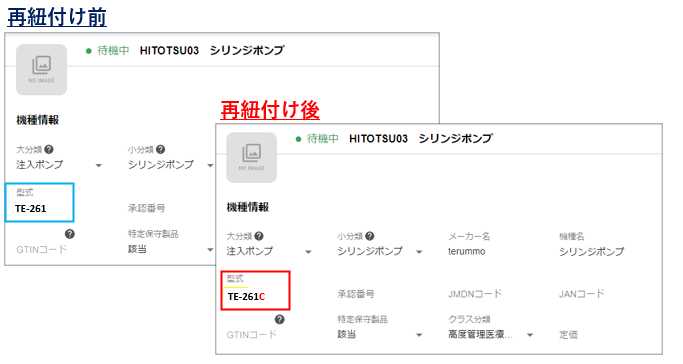Screen dimensions: 683x364
Task: Click help icon above GTINコード in before panel
Action: 70,234
